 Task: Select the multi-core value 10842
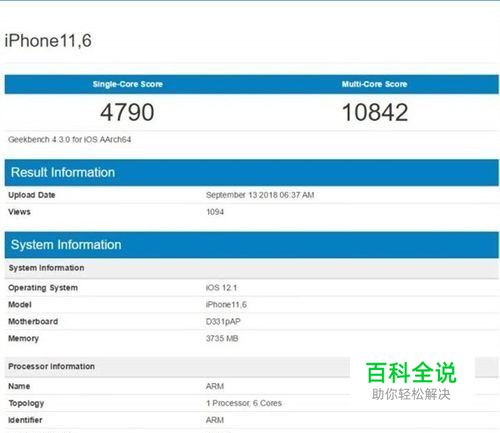375,112
